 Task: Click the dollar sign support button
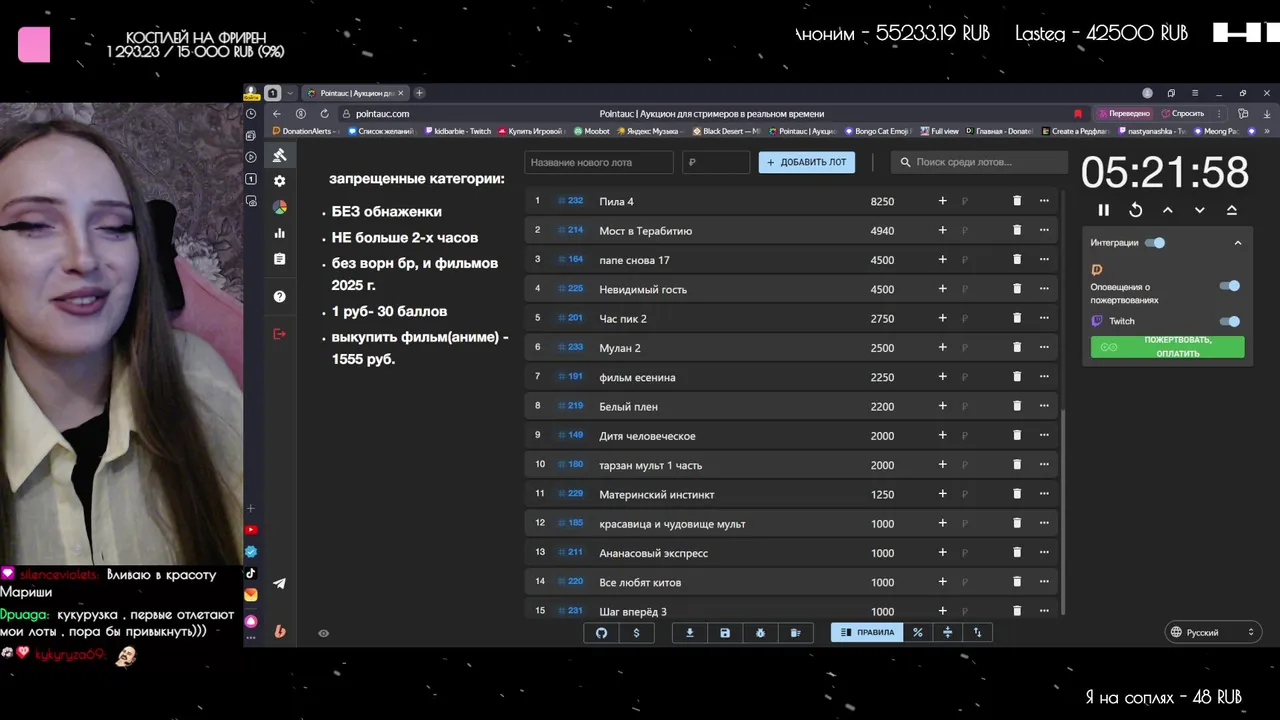click(x=637, y=633)
